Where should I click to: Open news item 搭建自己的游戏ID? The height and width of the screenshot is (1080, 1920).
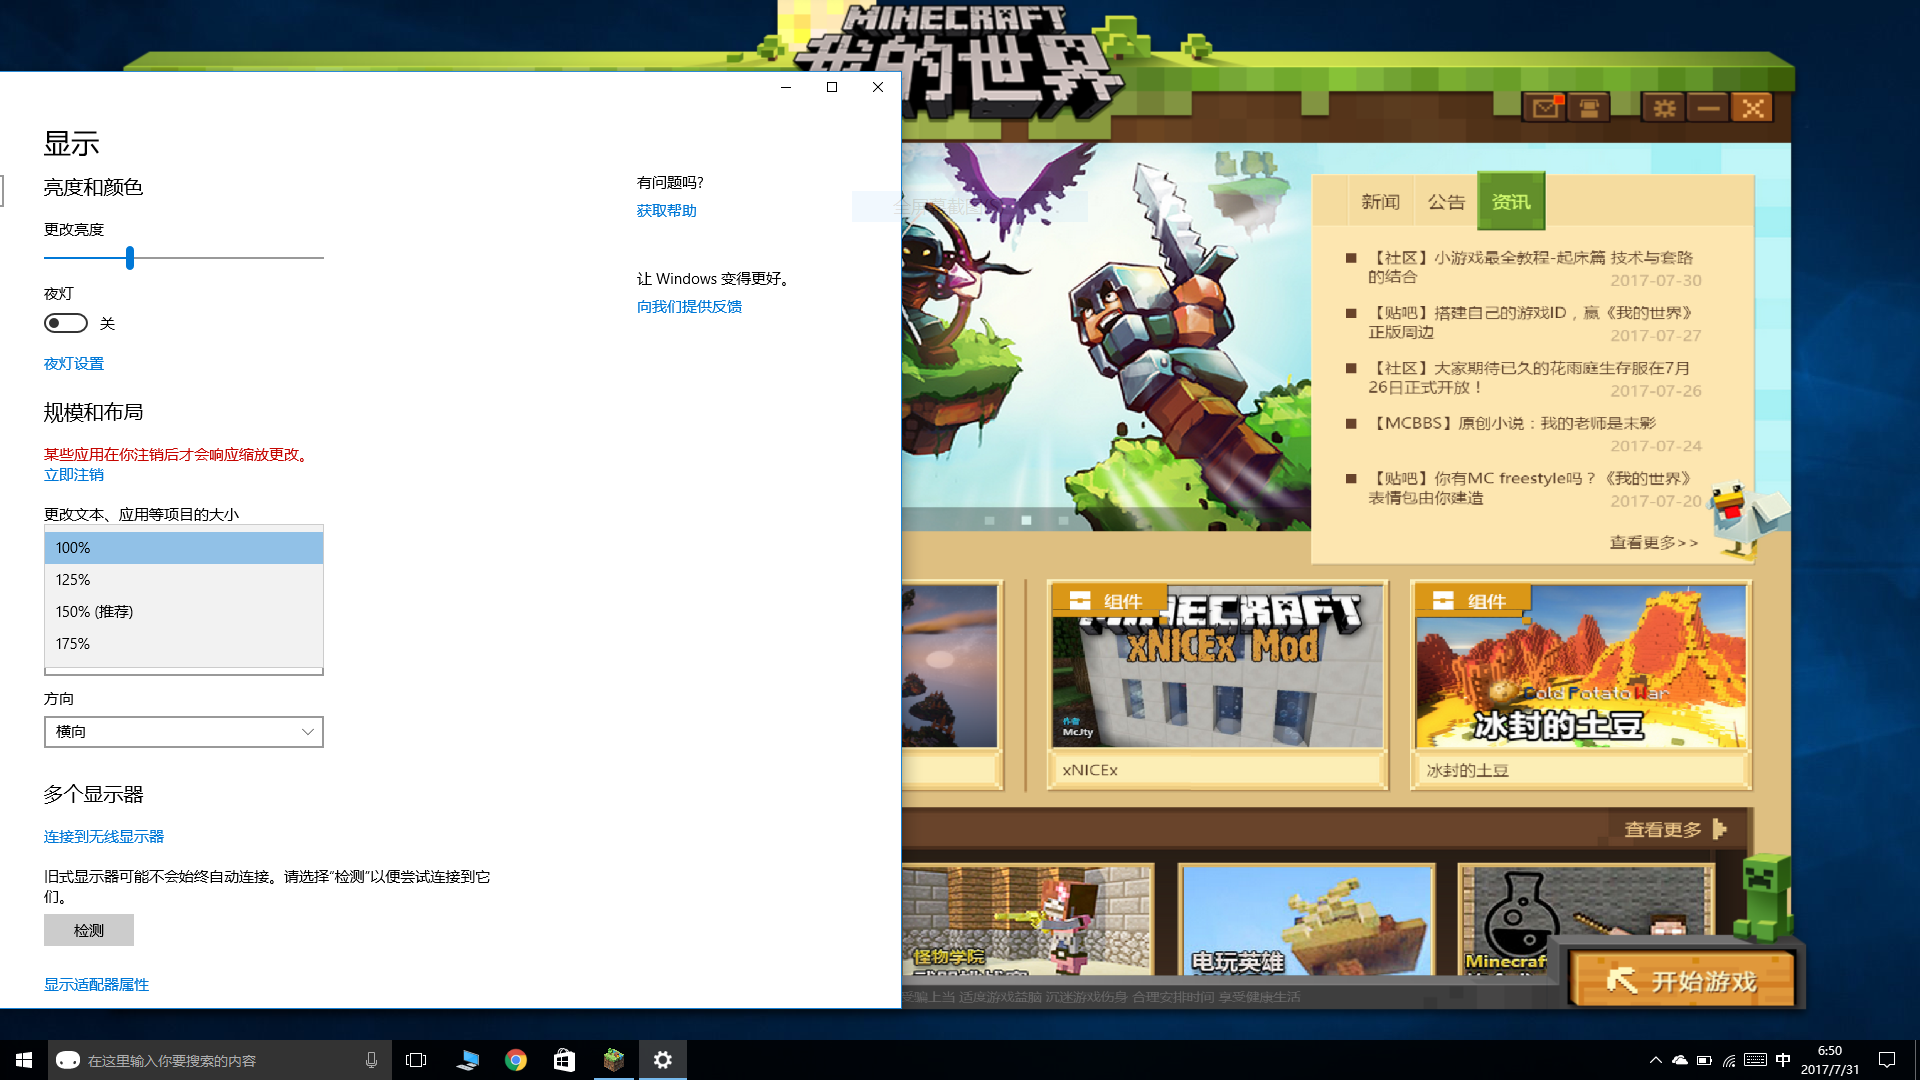tap(1530, 322)
